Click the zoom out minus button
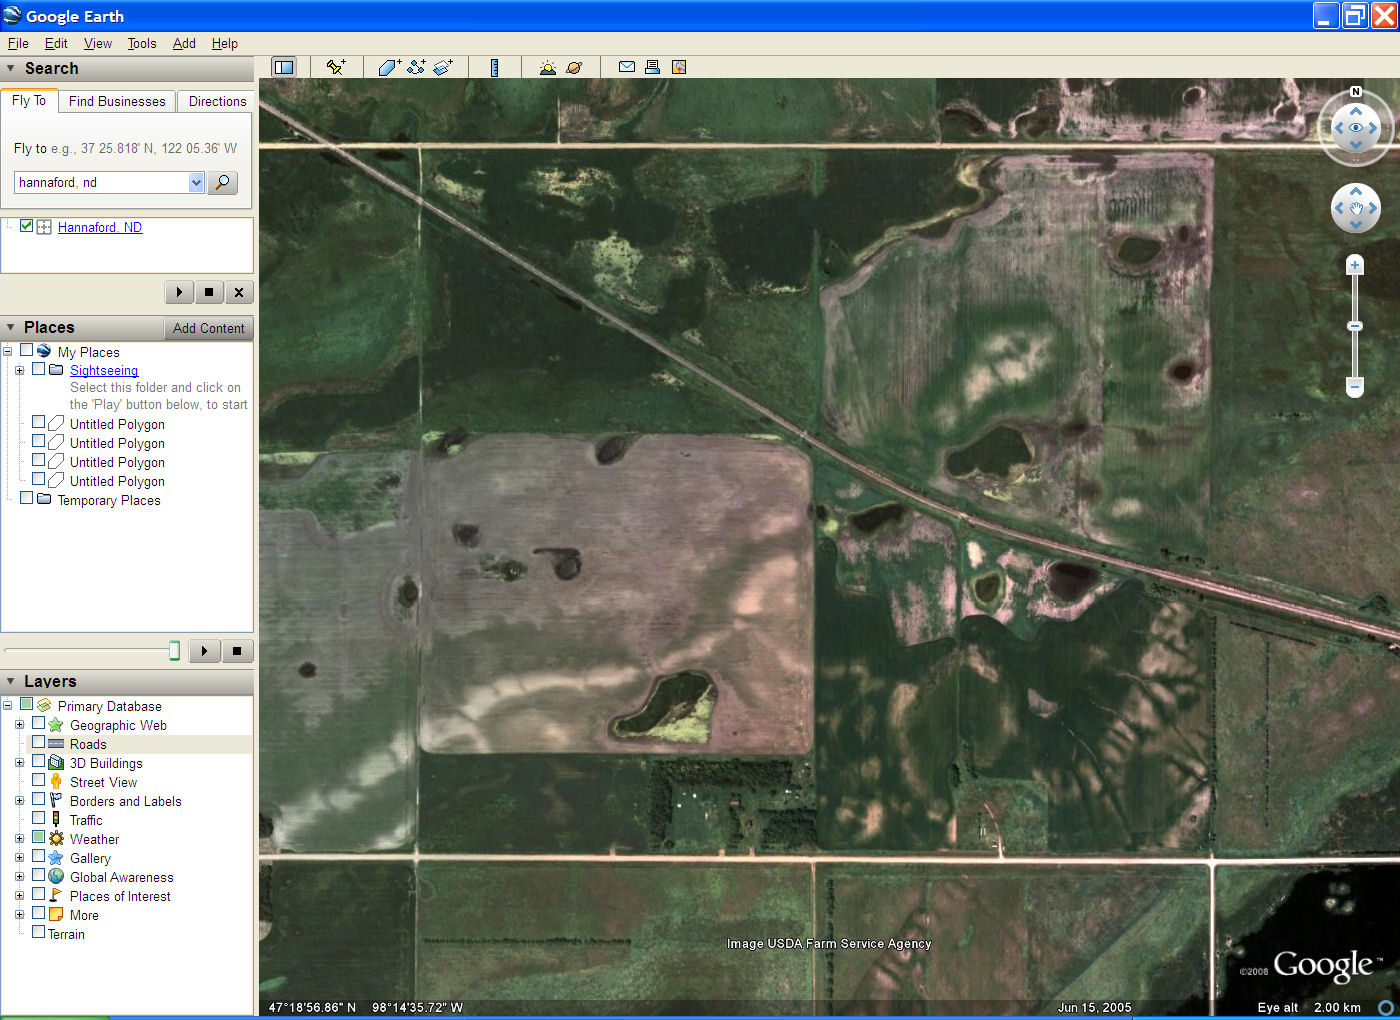Viewport: 1400px width, 1020px height. tap(1355, 386)
